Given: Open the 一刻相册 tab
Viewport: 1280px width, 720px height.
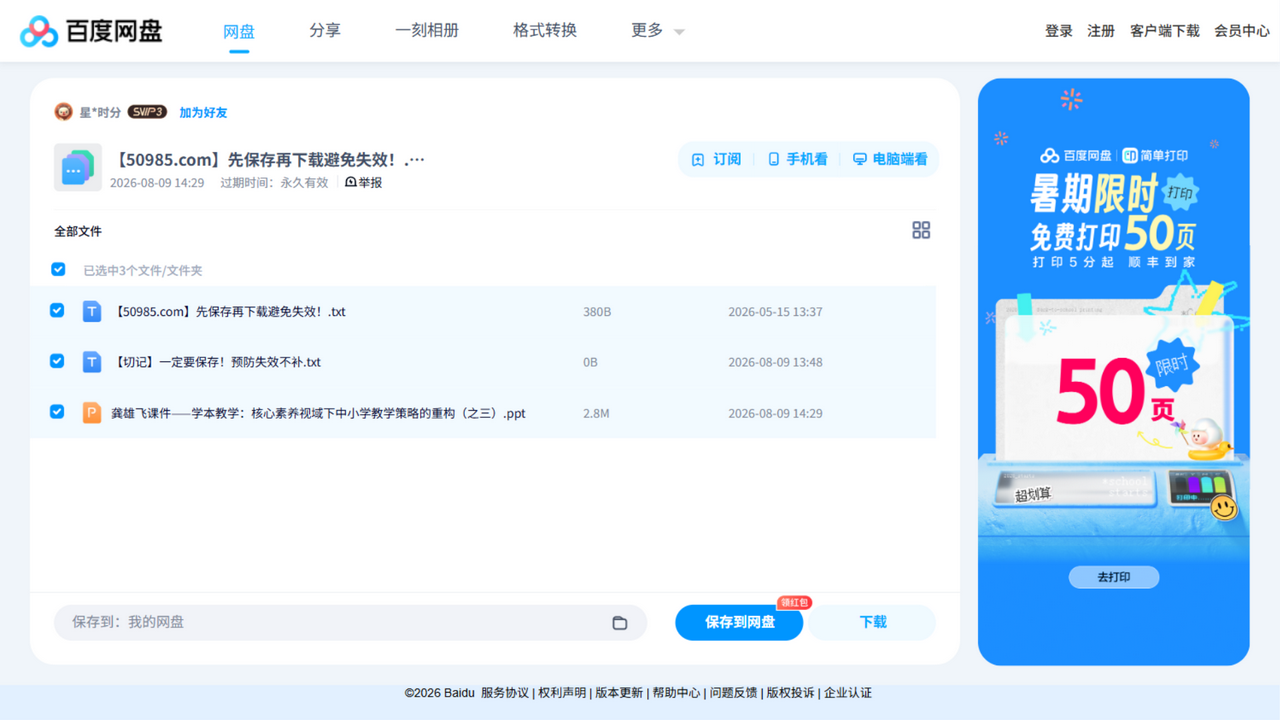Looking at the screenshot, I should tap(427, 31).
